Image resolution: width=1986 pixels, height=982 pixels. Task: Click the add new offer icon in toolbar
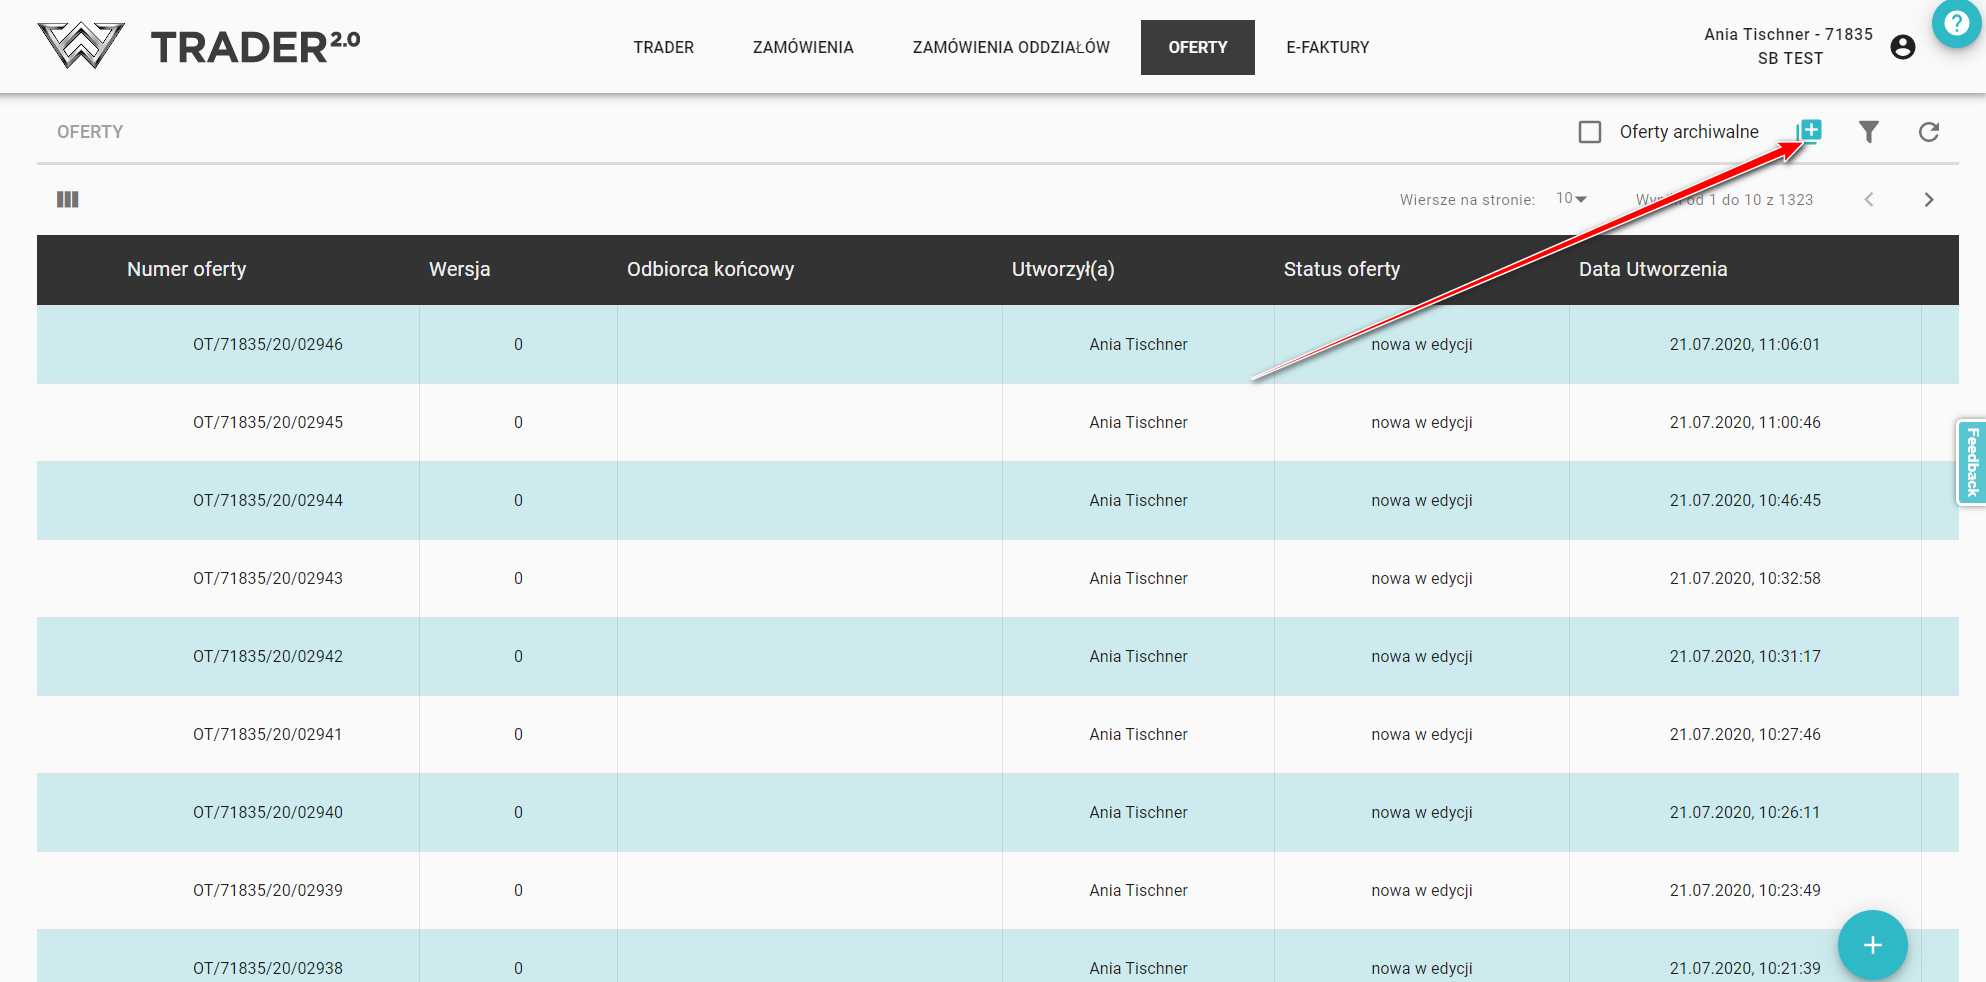click(x=1809, y=131)
